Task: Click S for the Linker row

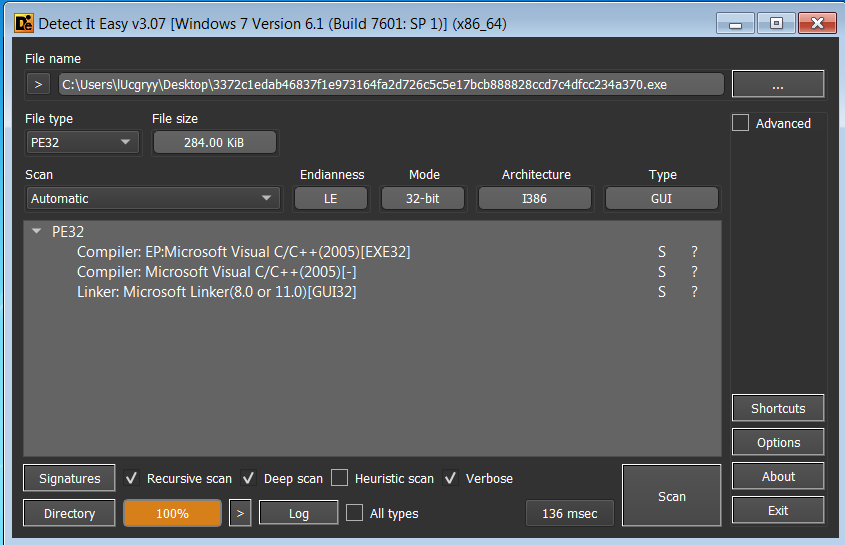Action: [x=662, y=292]
